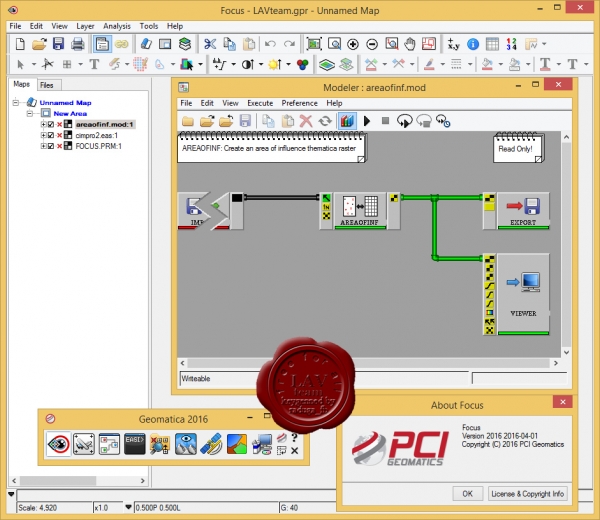This screenshot has height=520, width=600.
Task: Click the blue Information icon in Focus toolbar
Action: (x=473, y=44)
